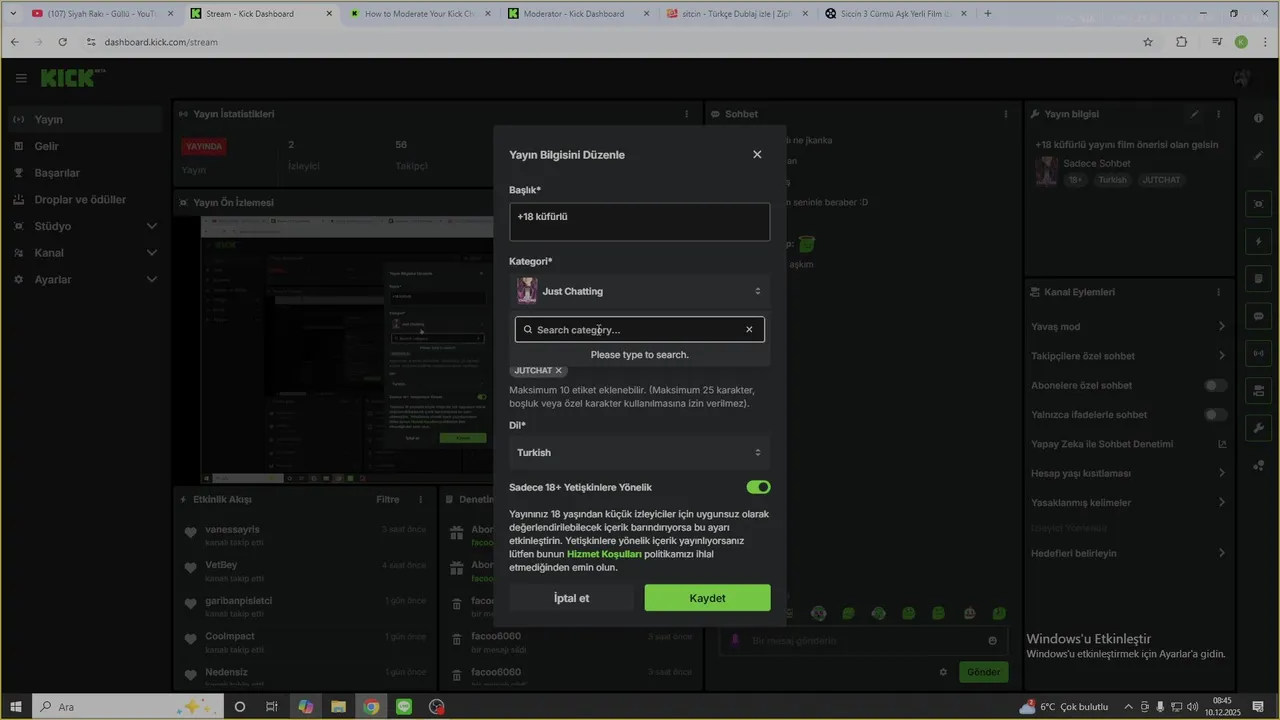Open Yayın İstatistikleri panel options

[x=686, y=114]
